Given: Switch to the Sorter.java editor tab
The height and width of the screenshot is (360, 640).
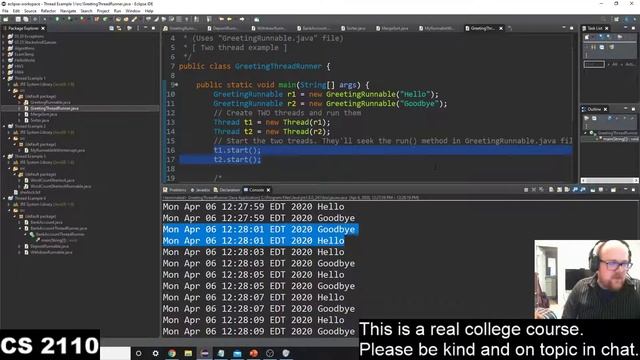Looking at the screenshot, I should [x=353, y=28].
